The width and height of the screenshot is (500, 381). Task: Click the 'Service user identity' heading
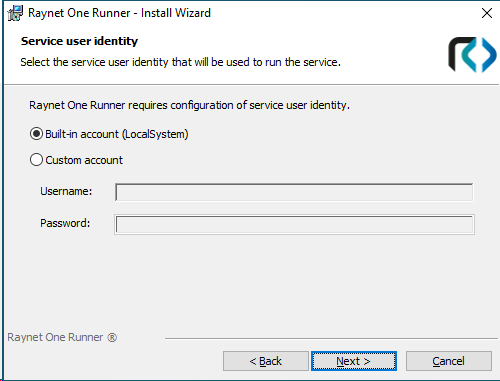click(79, 41)
